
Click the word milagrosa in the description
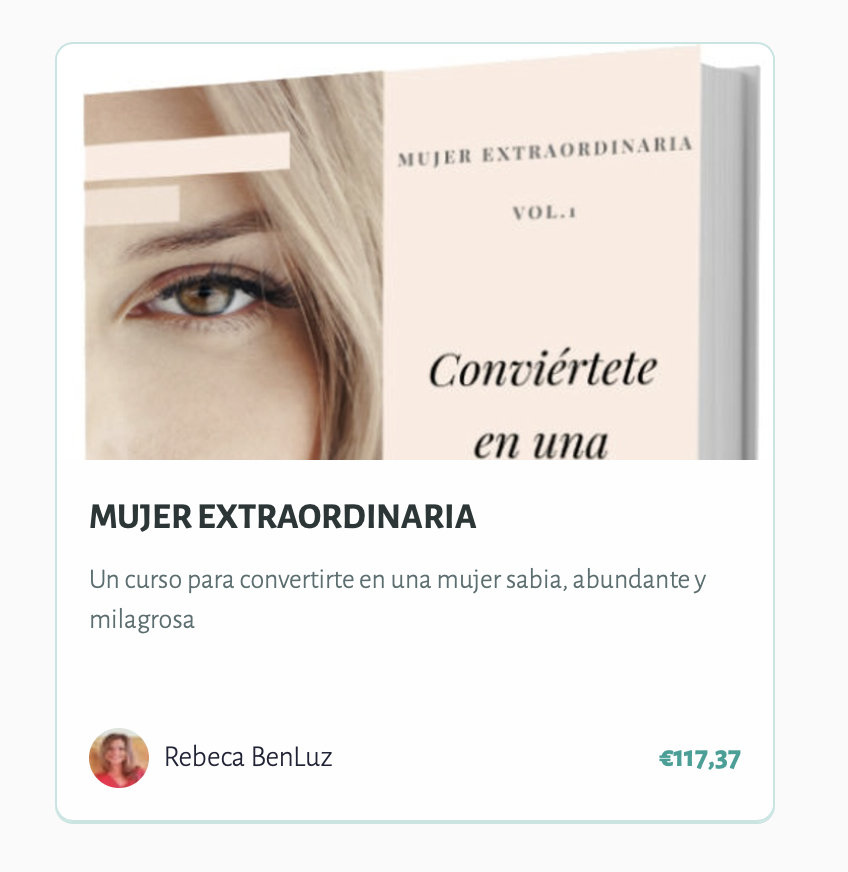click(x=142, y=620)
